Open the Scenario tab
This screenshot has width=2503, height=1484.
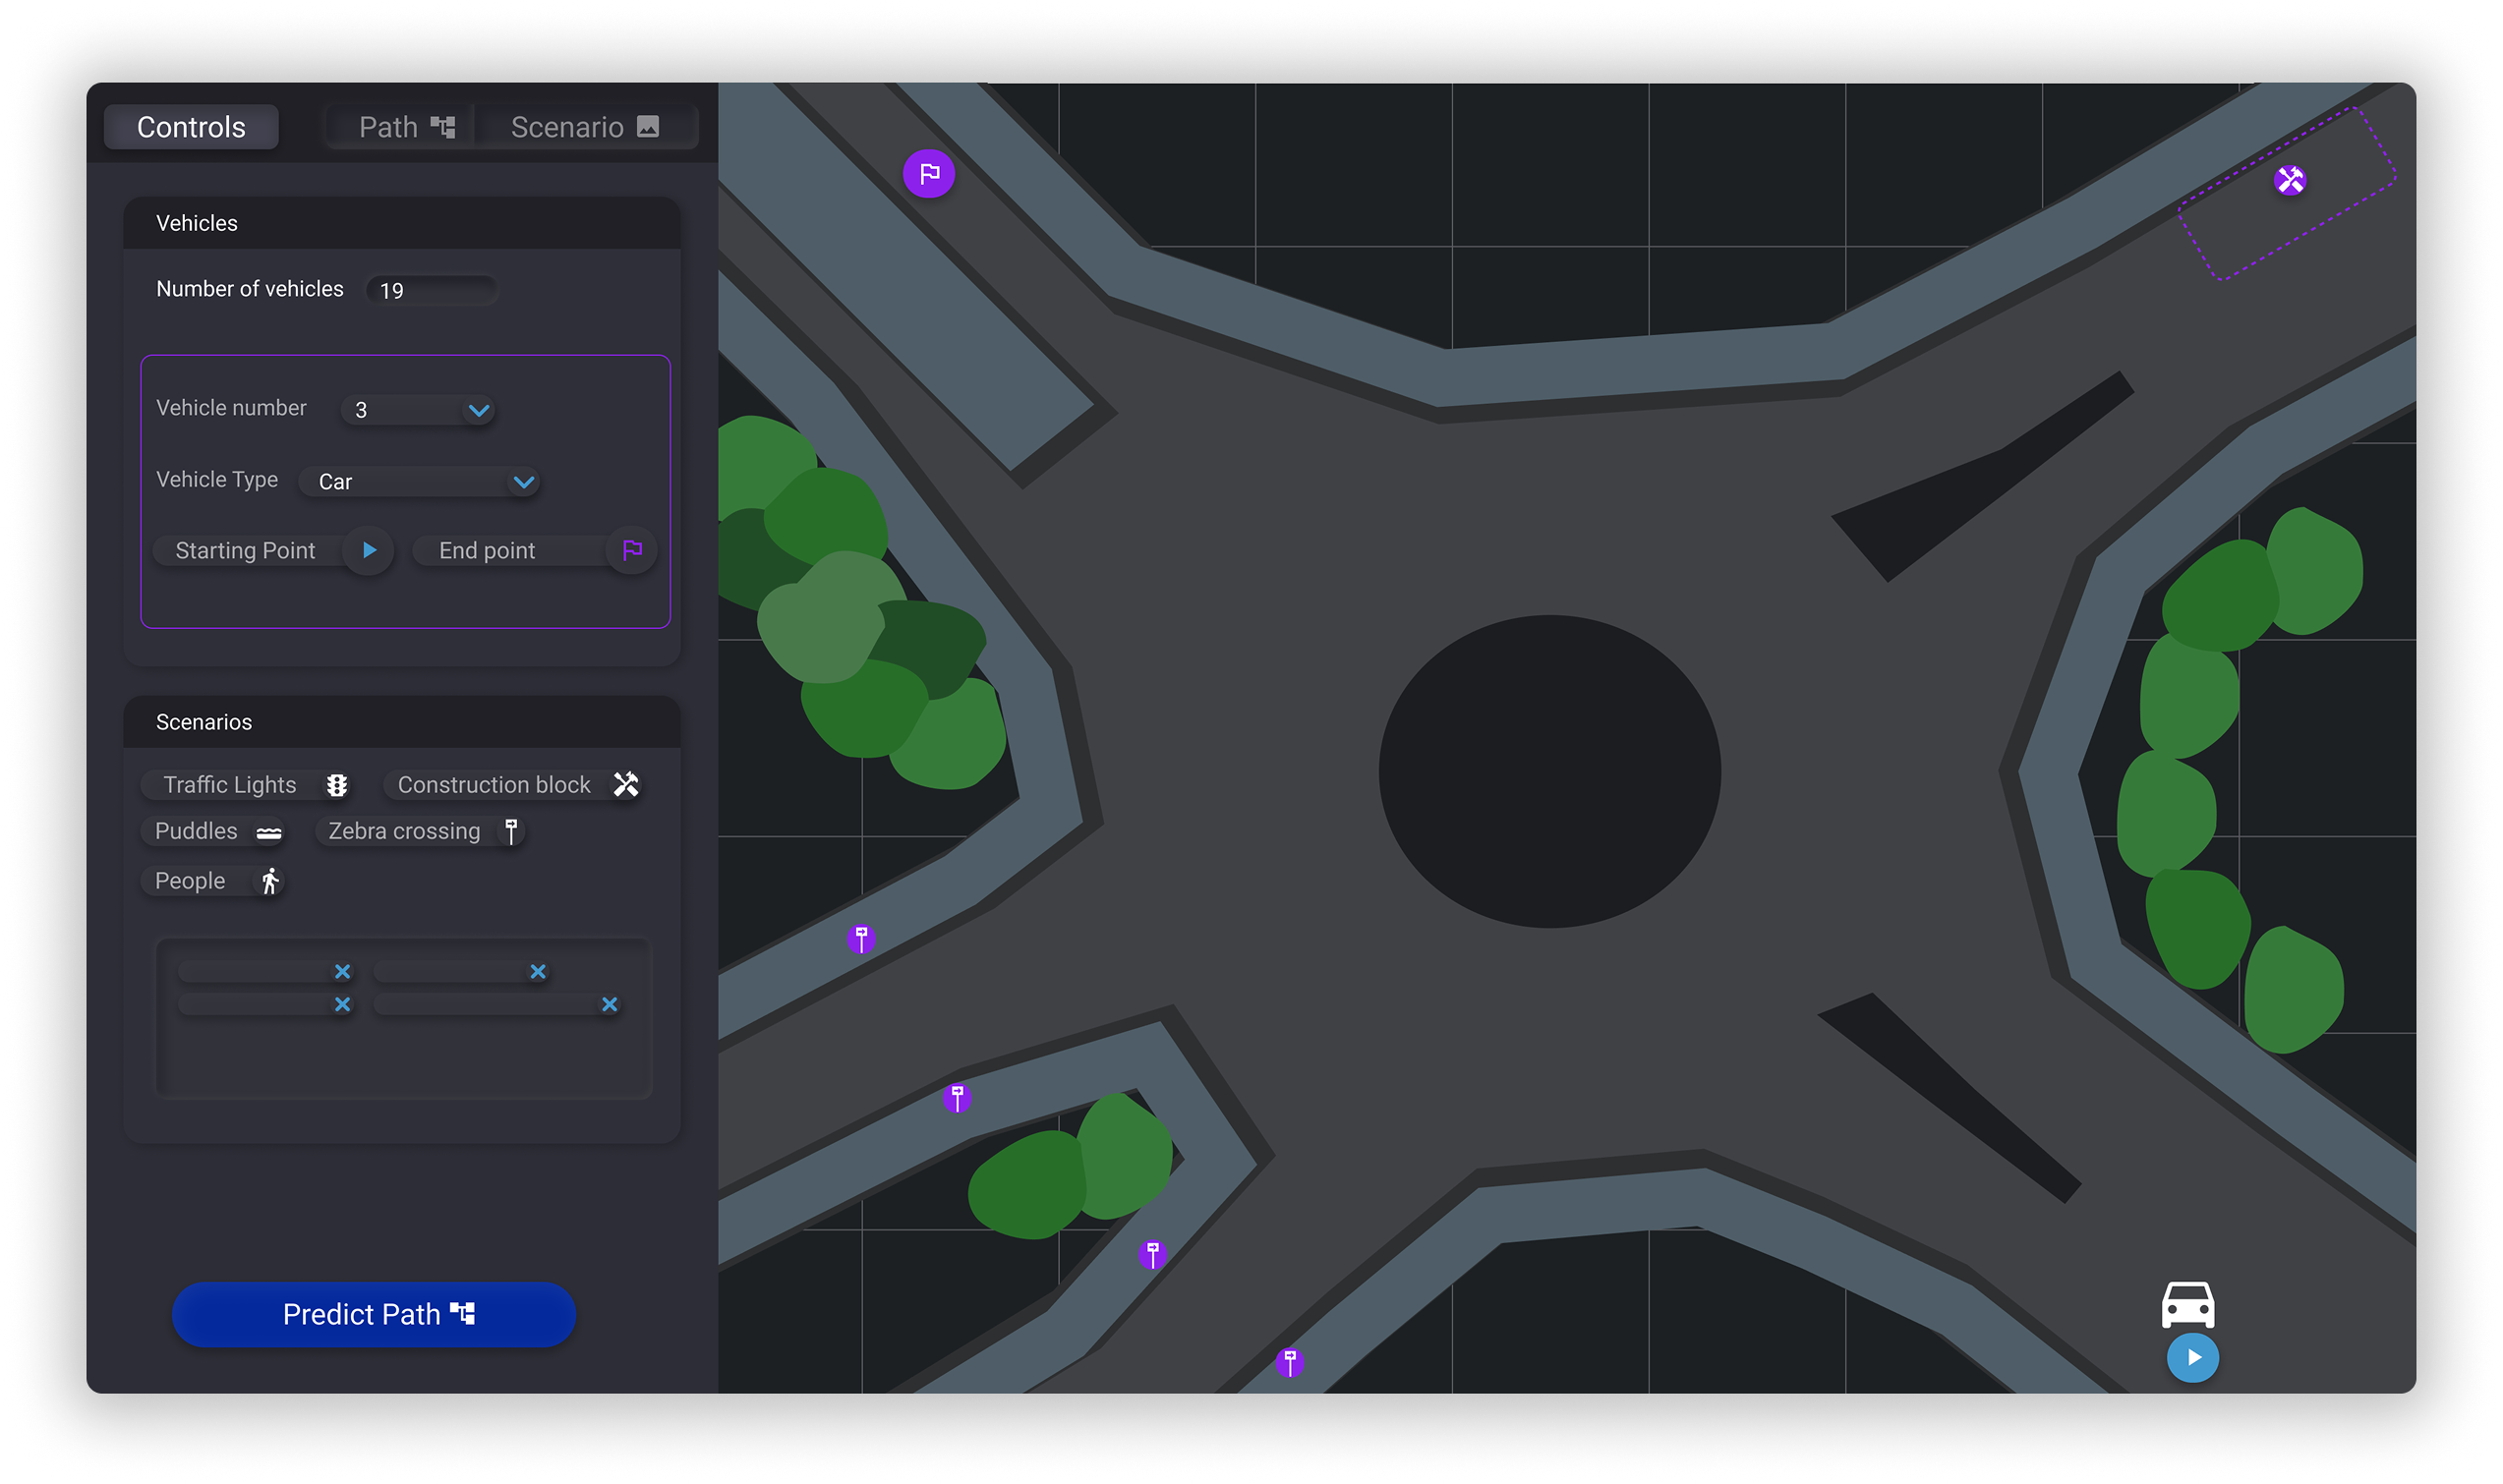pyautogui.click(x=584, y=127)
